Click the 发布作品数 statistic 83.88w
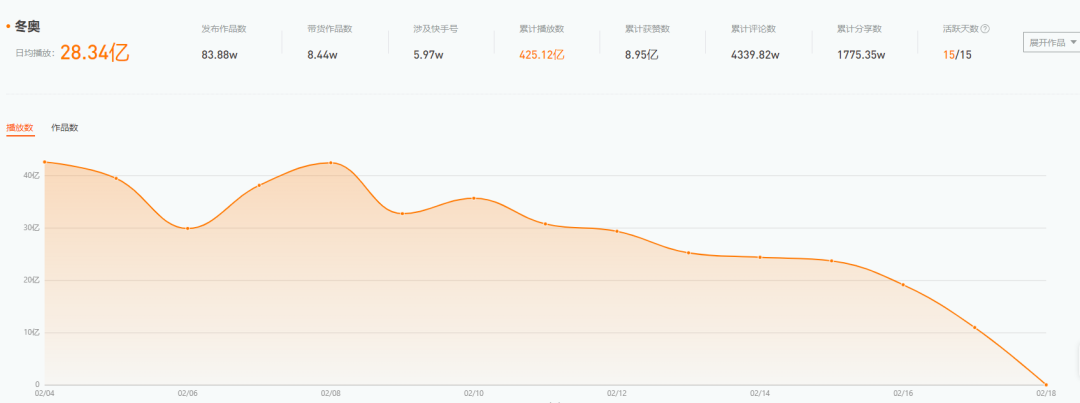This screenshot has width=1080, height=403. pyautogui.click(x=217, y=55)
